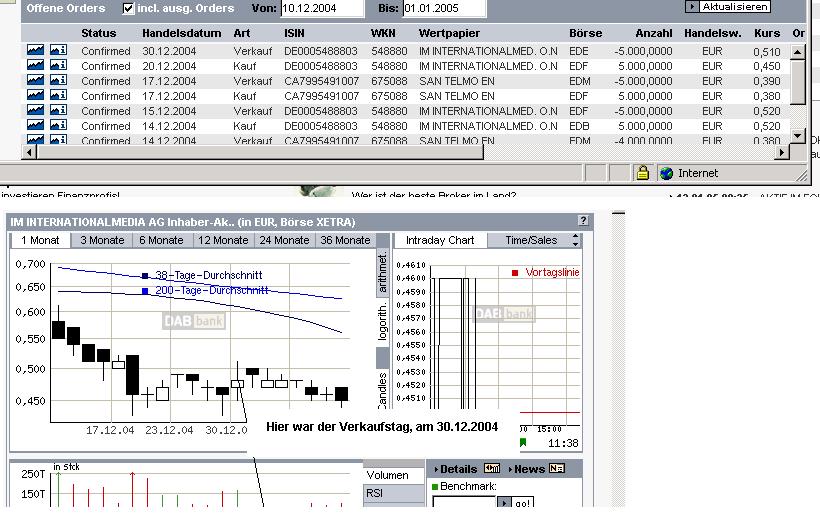Open info icon for 17.12.2004 SAN TELMO Verkauf row

59,80
